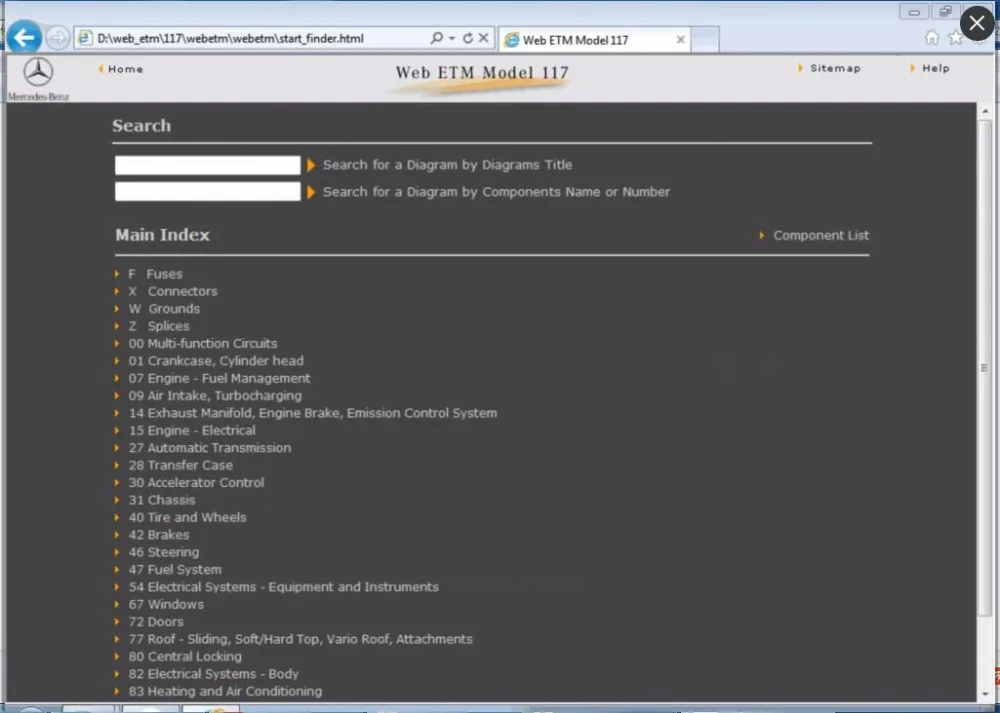Click the Favorites star icon
This screenshot has height=713, width=1000.
[x=955, y=38]
